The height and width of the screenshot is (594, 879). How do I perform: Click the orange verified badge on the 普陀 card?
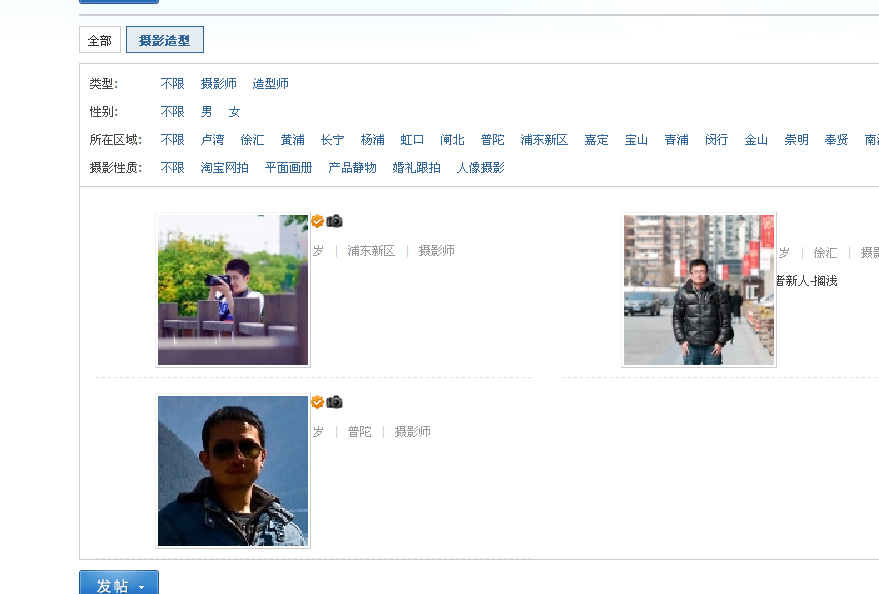[x=317, y=402]
